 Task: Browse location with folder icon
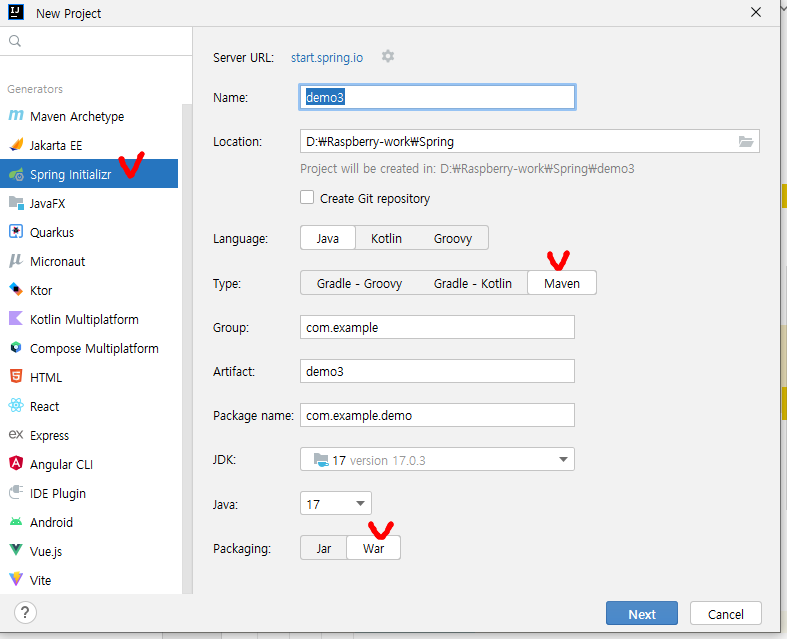tap(746, 142)
